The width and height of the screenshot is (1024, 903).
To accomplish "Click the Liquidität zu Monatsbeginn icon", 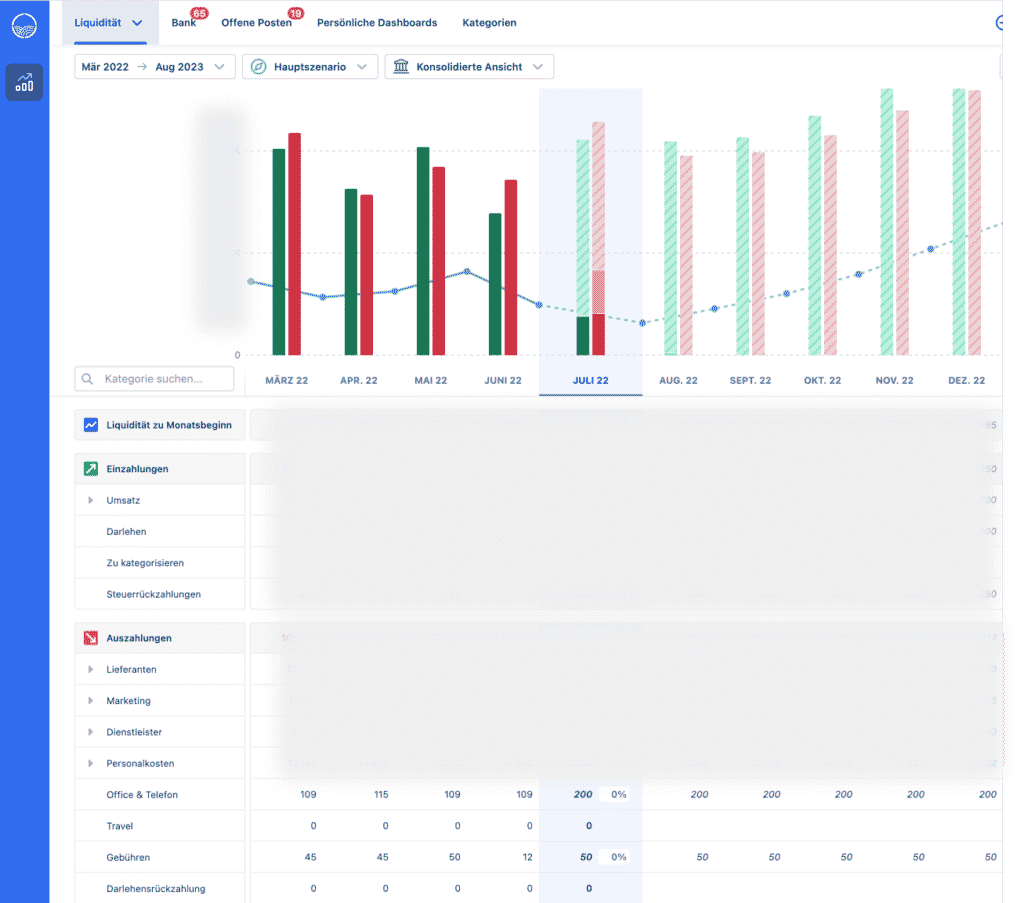I will coord(91,425).
